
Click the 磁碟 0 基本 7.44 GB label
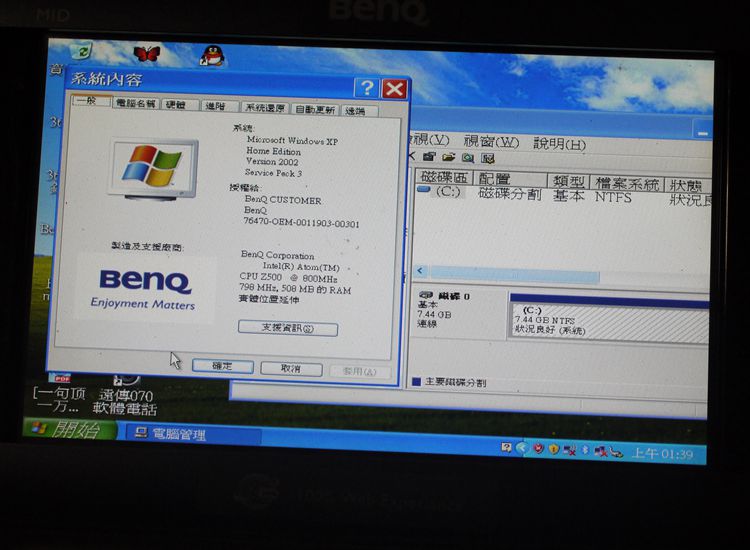(x=458, y=312)
